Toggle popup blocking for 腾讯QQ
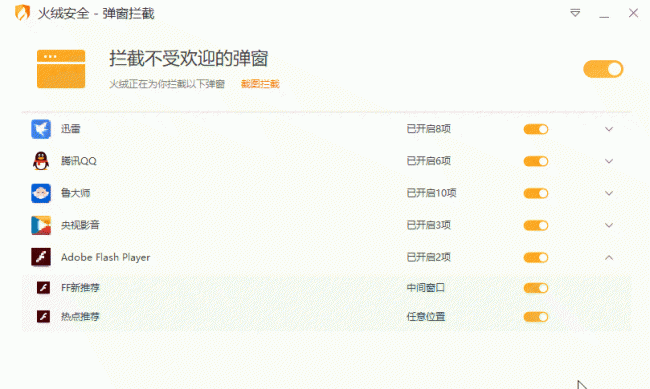650x389 pixels. click(536, 161)
